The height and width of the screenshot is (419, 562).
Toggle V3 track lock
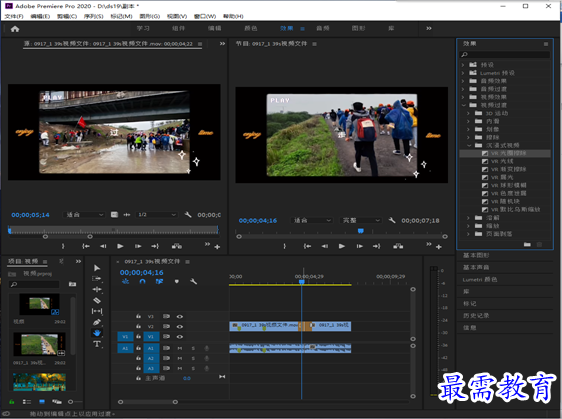[x=138, y=316]
